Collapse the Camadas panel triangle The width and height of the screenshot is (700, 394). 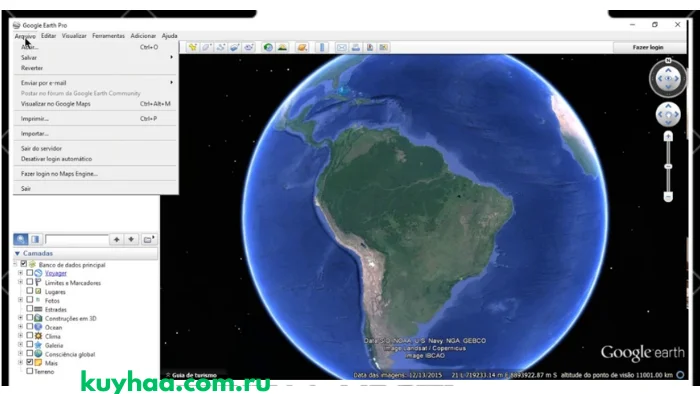pos(17,253)
